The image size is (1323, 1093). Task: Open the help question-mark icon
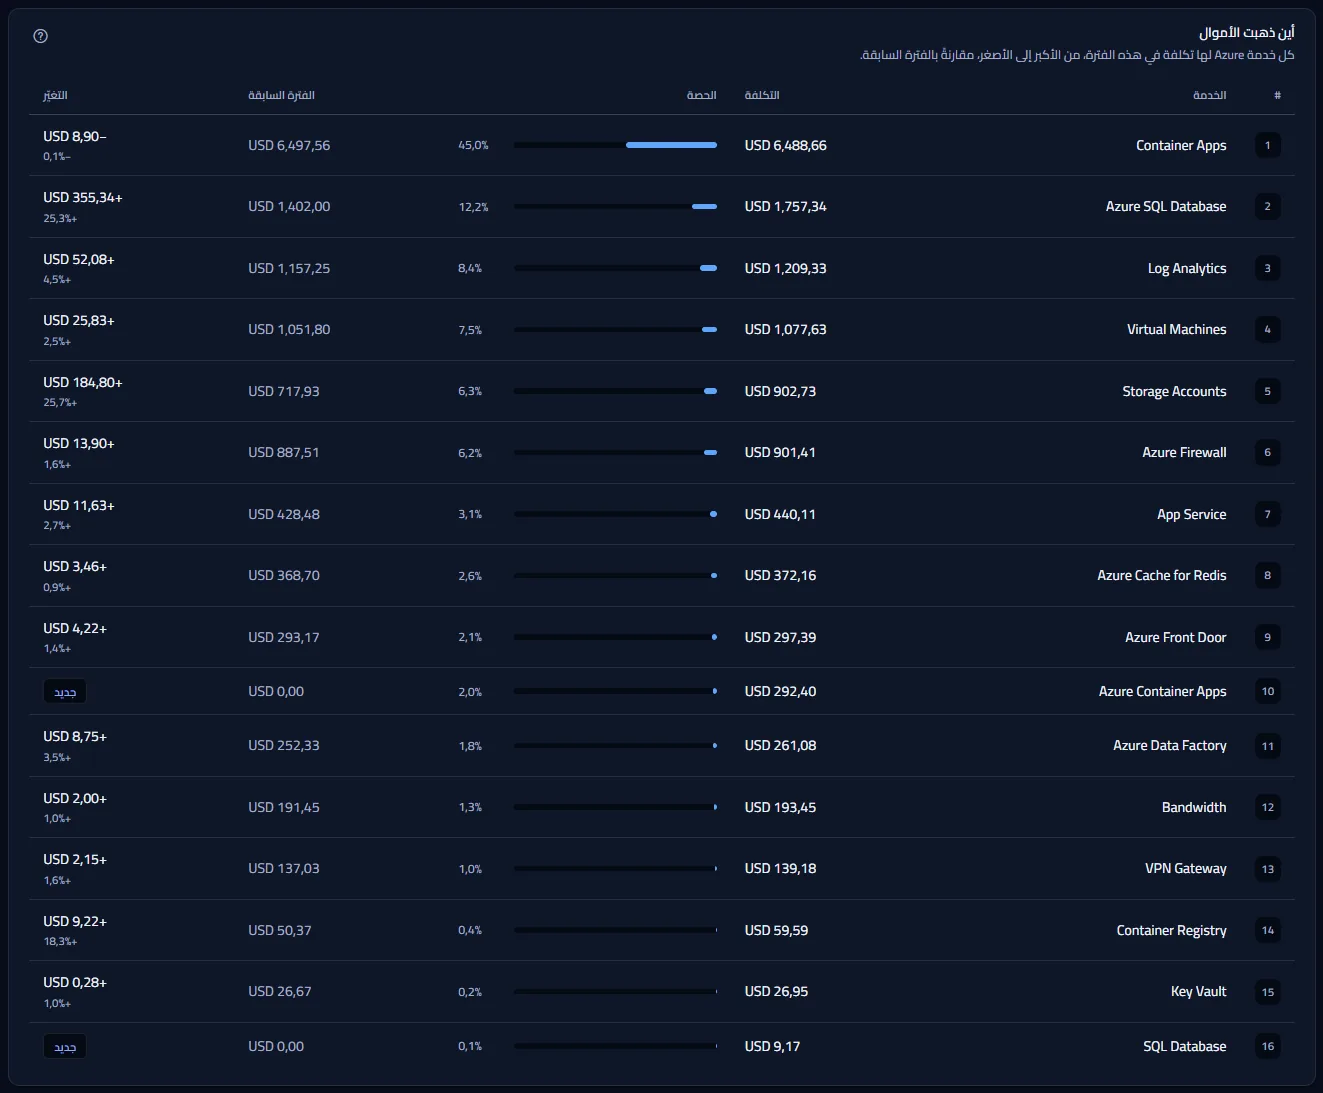point(41,36)
